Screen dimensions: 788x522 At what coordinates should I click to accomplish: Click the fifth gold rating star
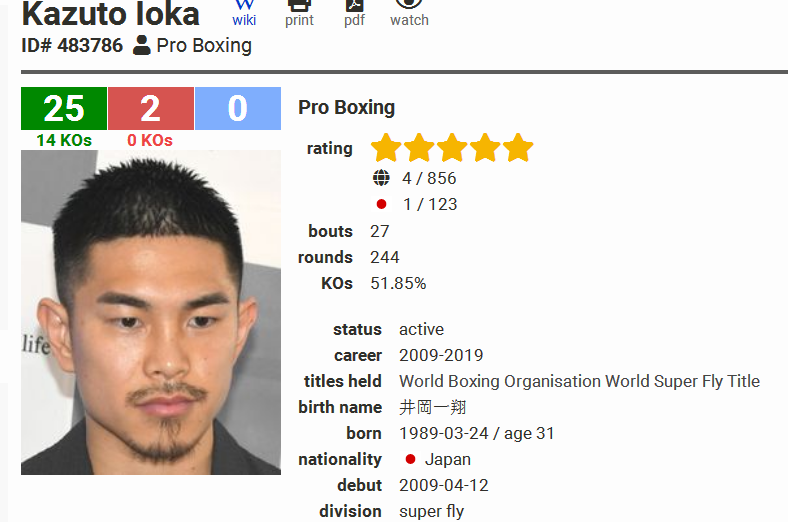(518, 148)
